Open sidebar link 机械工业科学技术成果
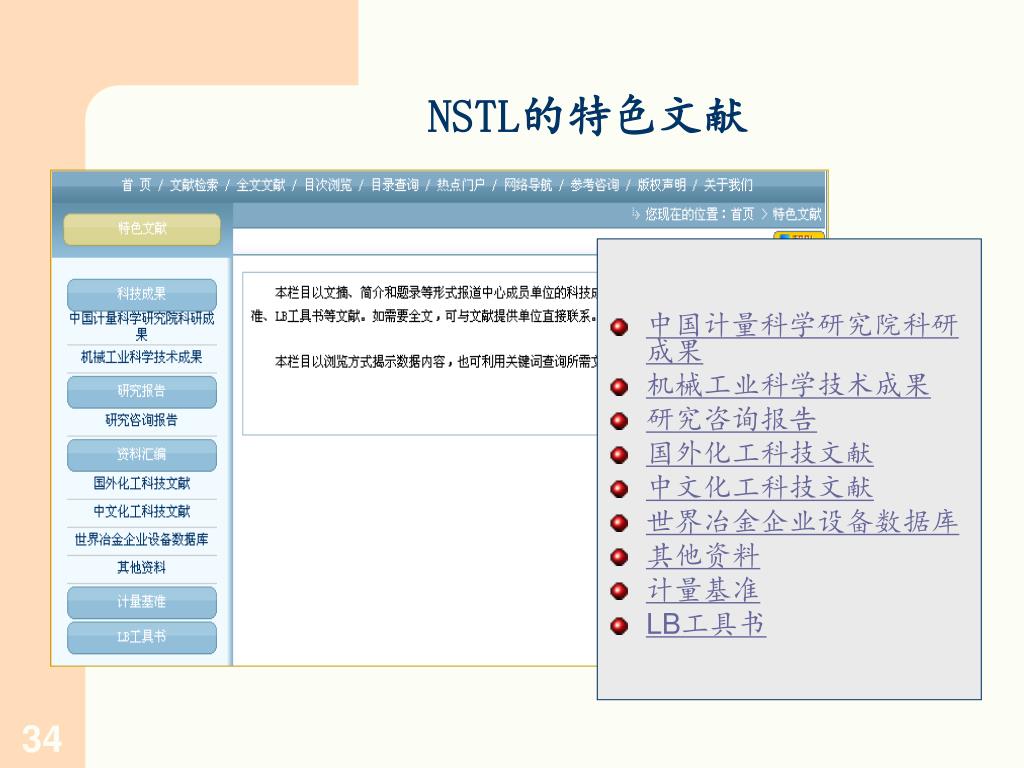Viewport: 1024px width, 768px height. [142, 357]
